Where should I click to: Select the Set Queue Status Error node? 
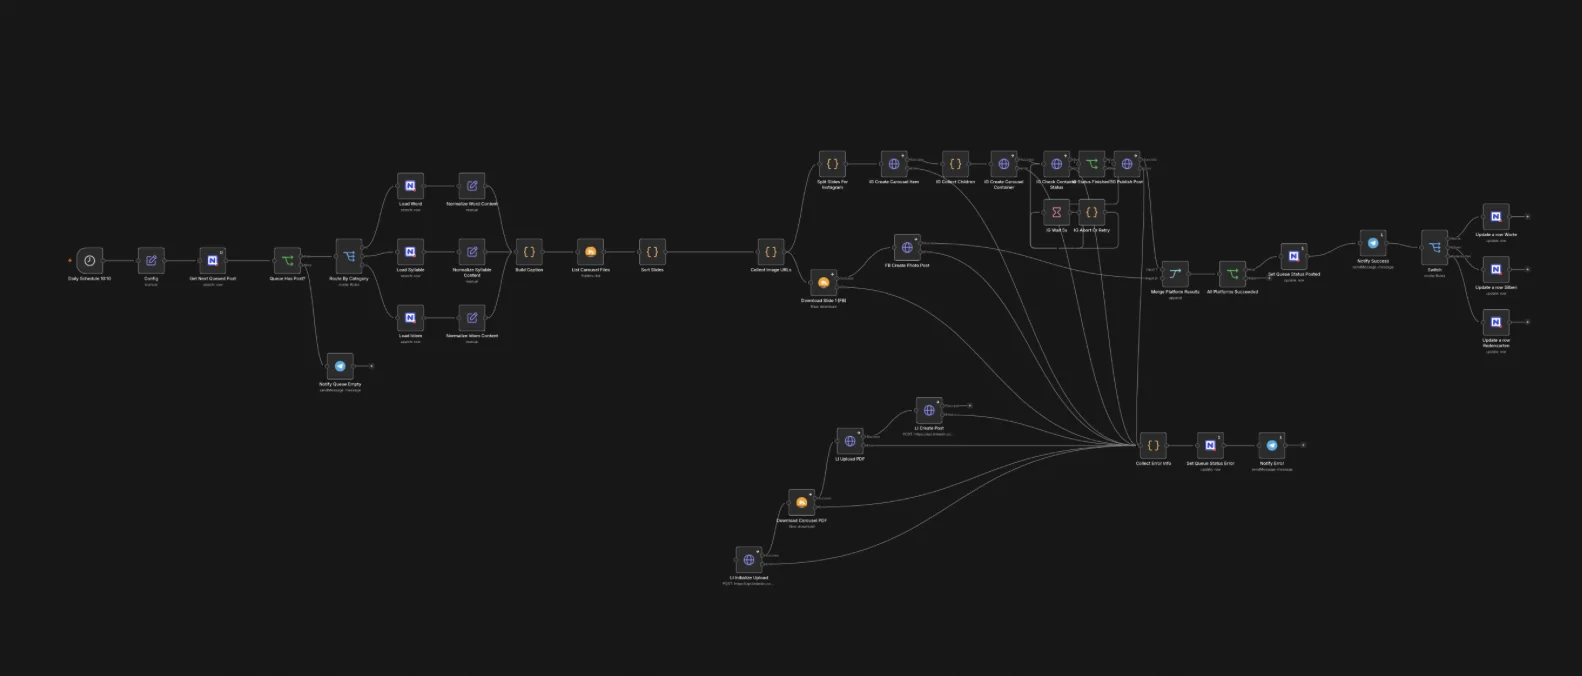pos(1210,445)
